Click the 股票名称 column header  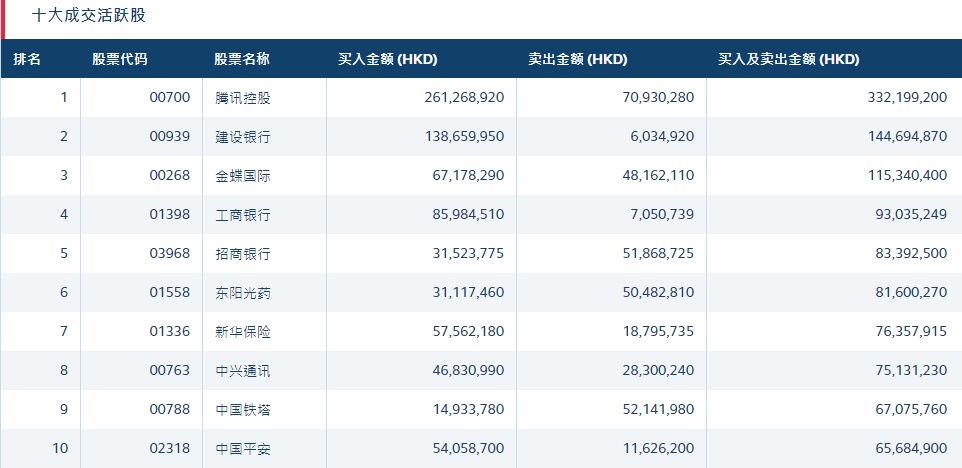242,59
